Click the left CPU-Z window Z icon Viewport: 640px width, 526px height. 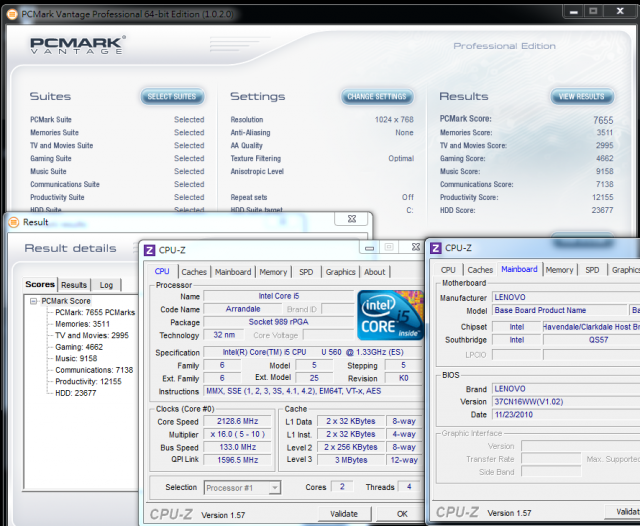149,250
